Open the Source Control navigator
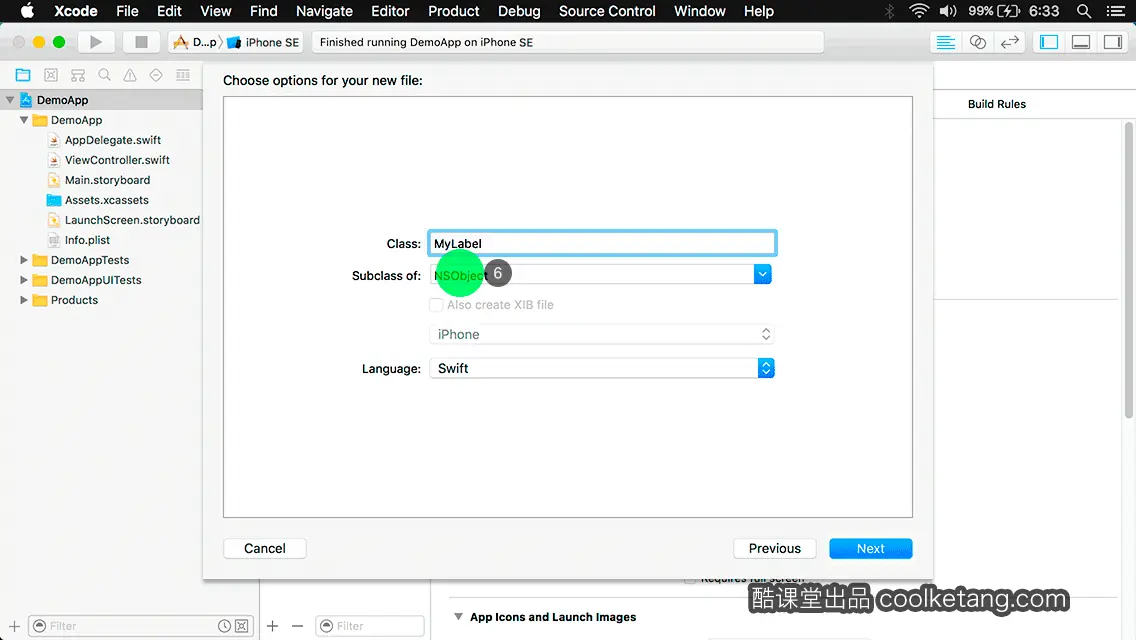The height and width of the screenshot is (640, 1136). (x=51, y=75)
